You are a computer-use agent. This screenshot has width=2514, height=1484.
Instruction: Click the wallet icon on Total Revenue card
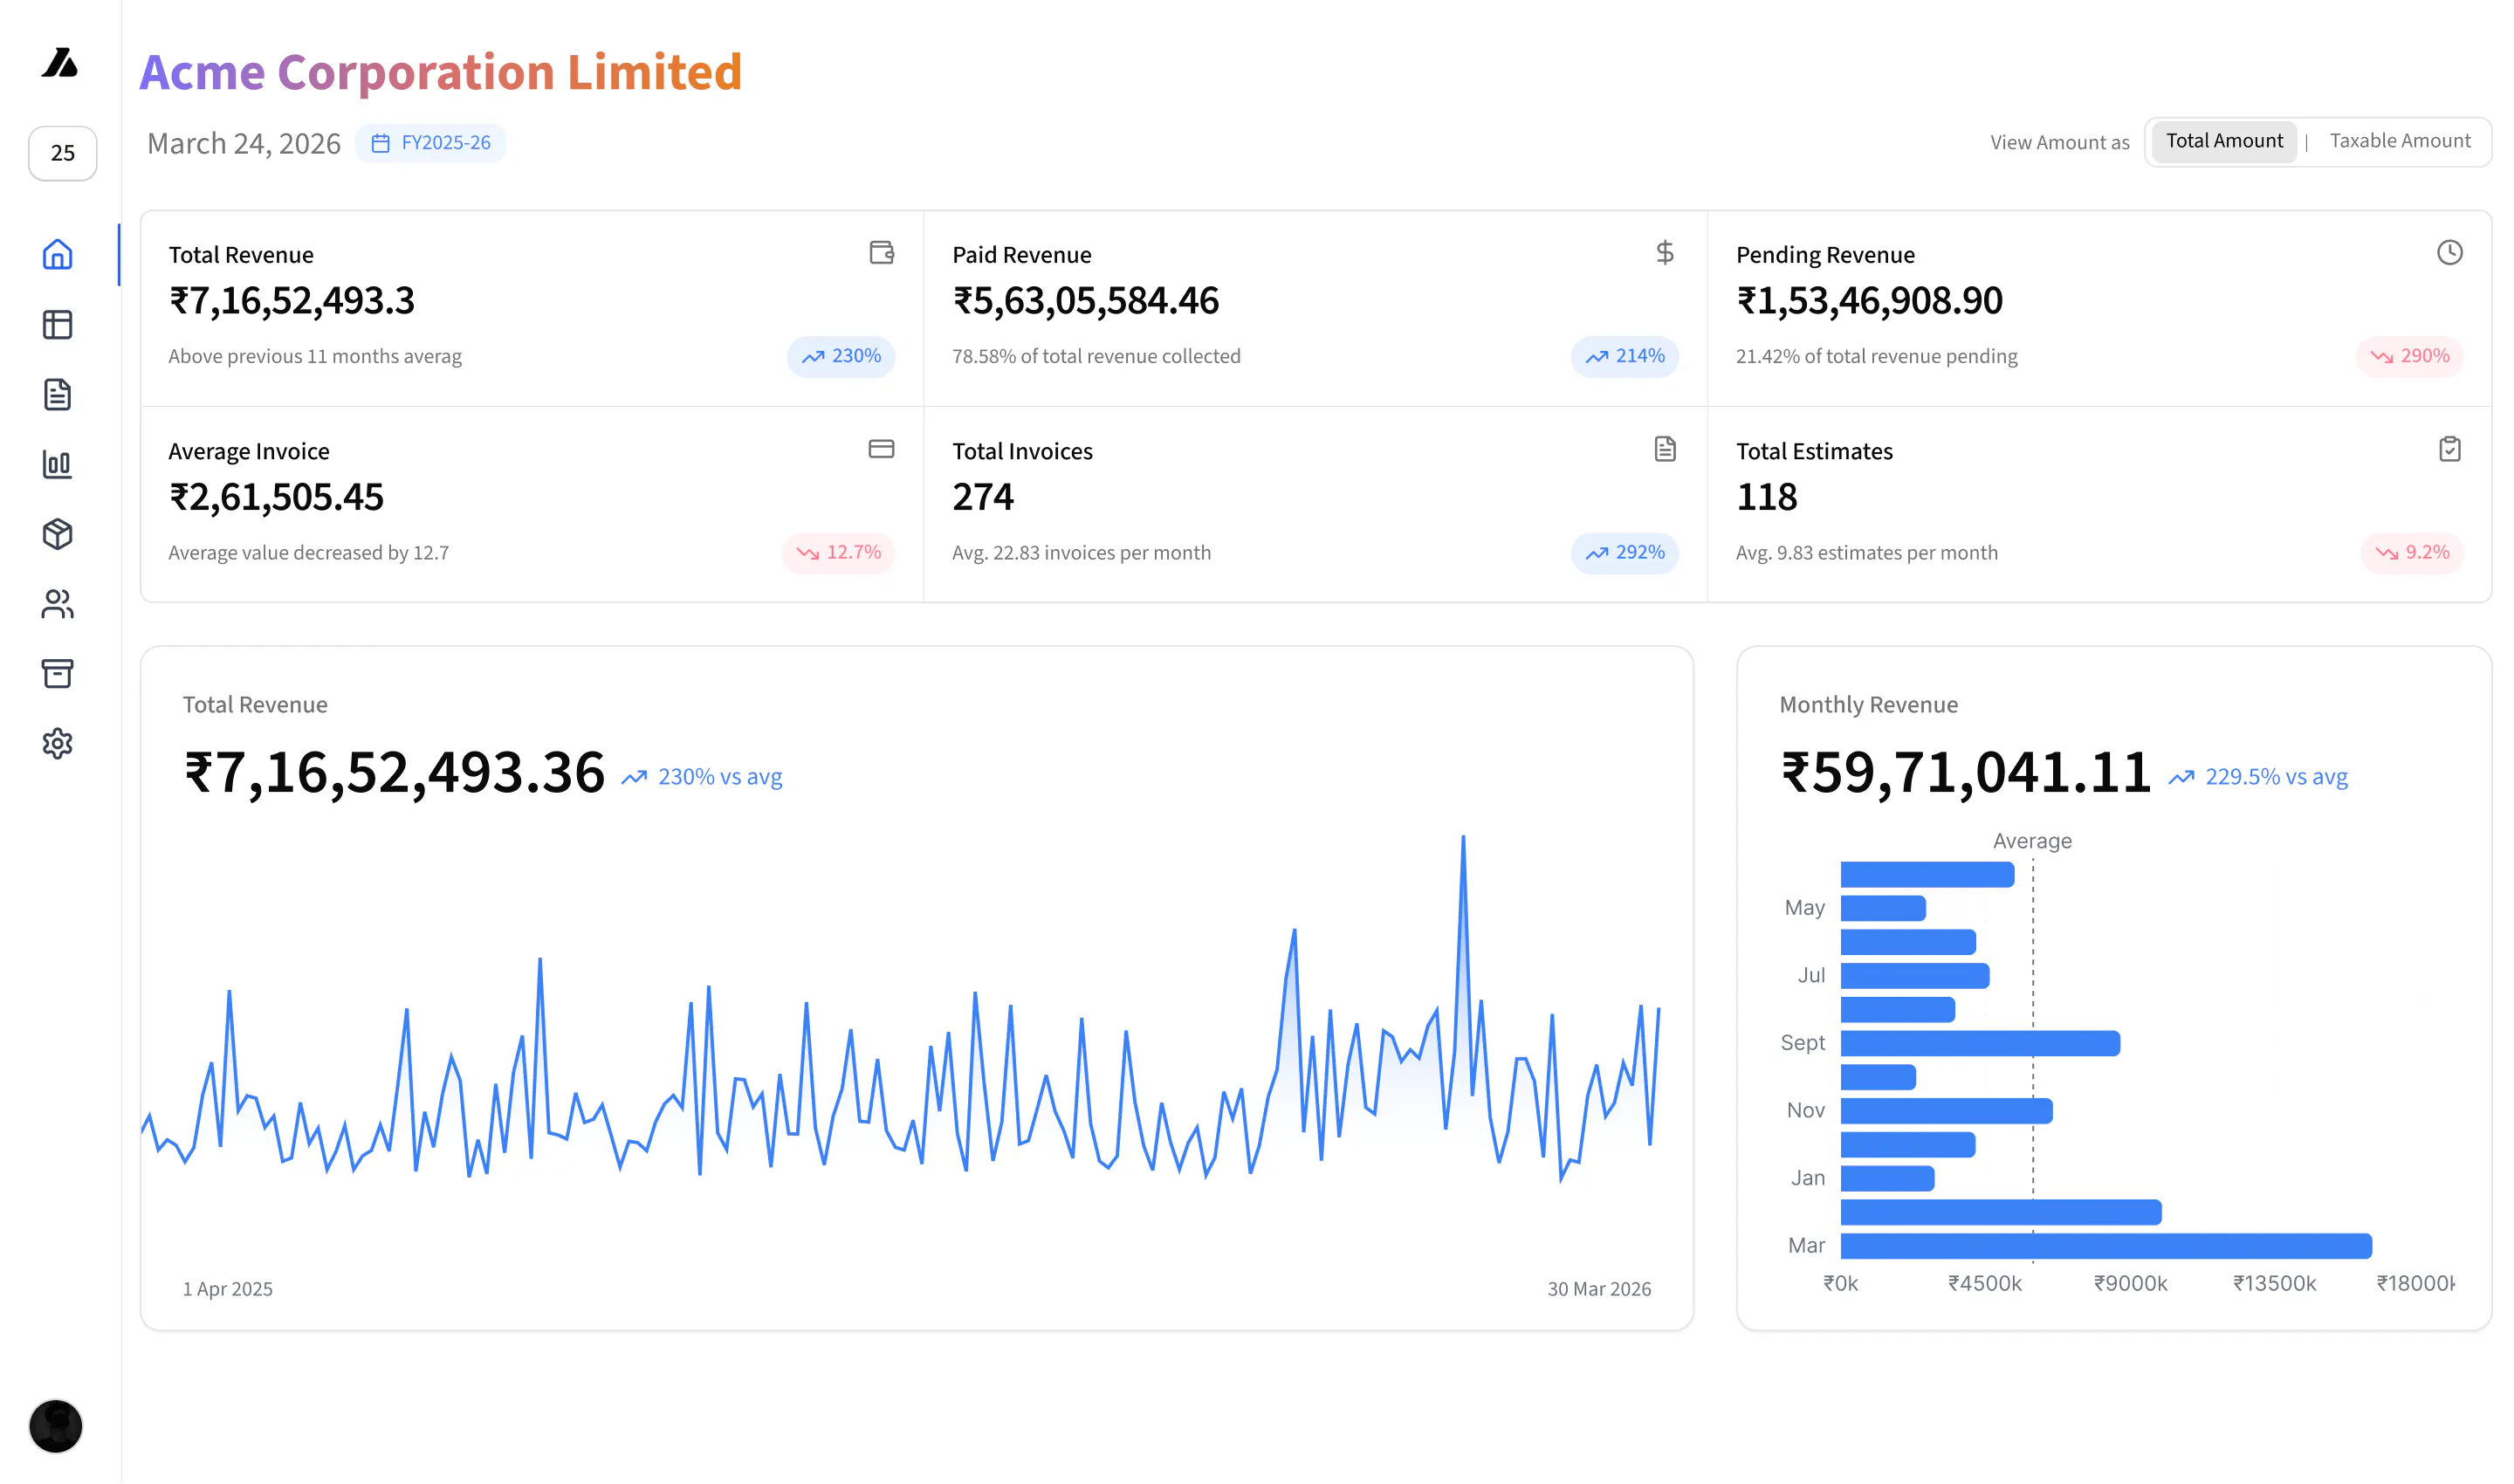881,253
